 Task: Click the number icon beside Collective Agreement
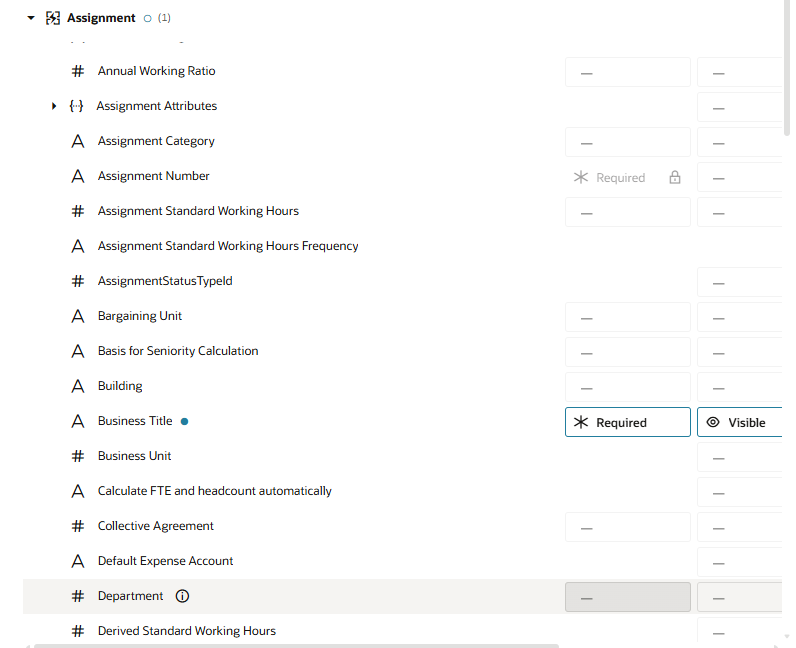[78, 527]
